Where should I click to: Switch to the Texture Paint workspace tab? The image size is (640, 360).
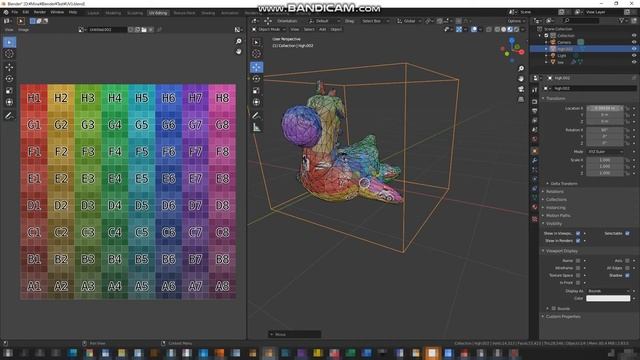click(184, 13)
